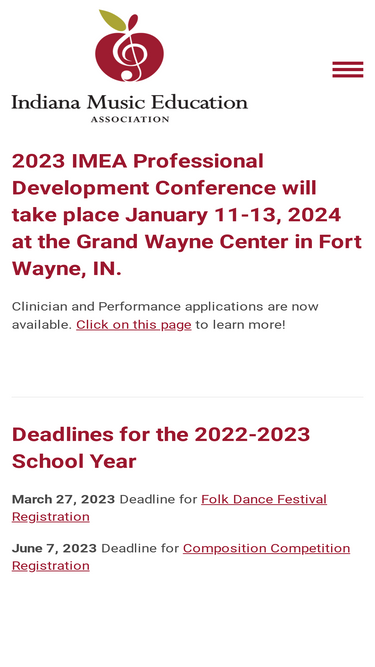This screenshot has width=375, height=667.
Task: Click the Indiana Music Education wordmark
Action: (130, 103)
